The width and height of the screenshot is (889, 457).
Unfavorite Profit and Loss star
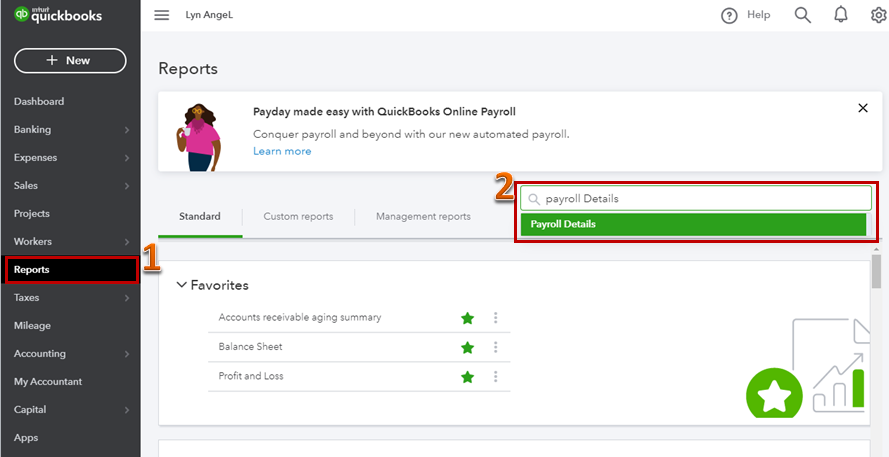[467, 376]
